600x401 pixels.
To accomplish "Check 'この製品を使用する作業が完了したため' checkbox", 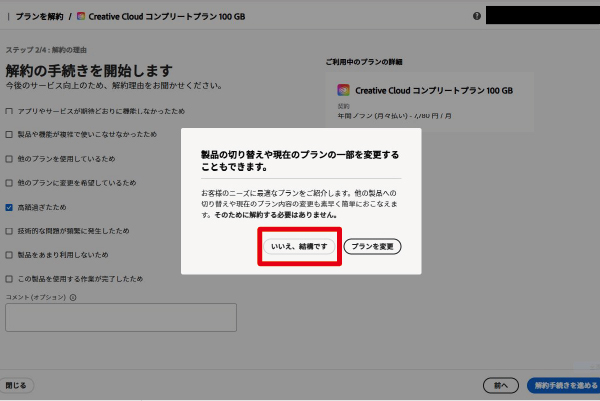I will pyautogui.click(x=9, y=279).
